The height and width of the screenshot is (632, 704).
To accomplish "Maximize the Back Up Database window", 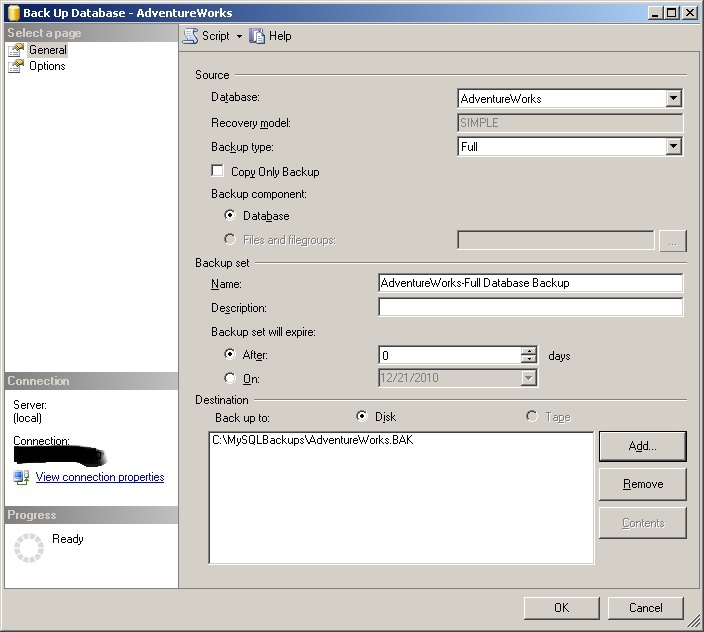I will (672, 13).
